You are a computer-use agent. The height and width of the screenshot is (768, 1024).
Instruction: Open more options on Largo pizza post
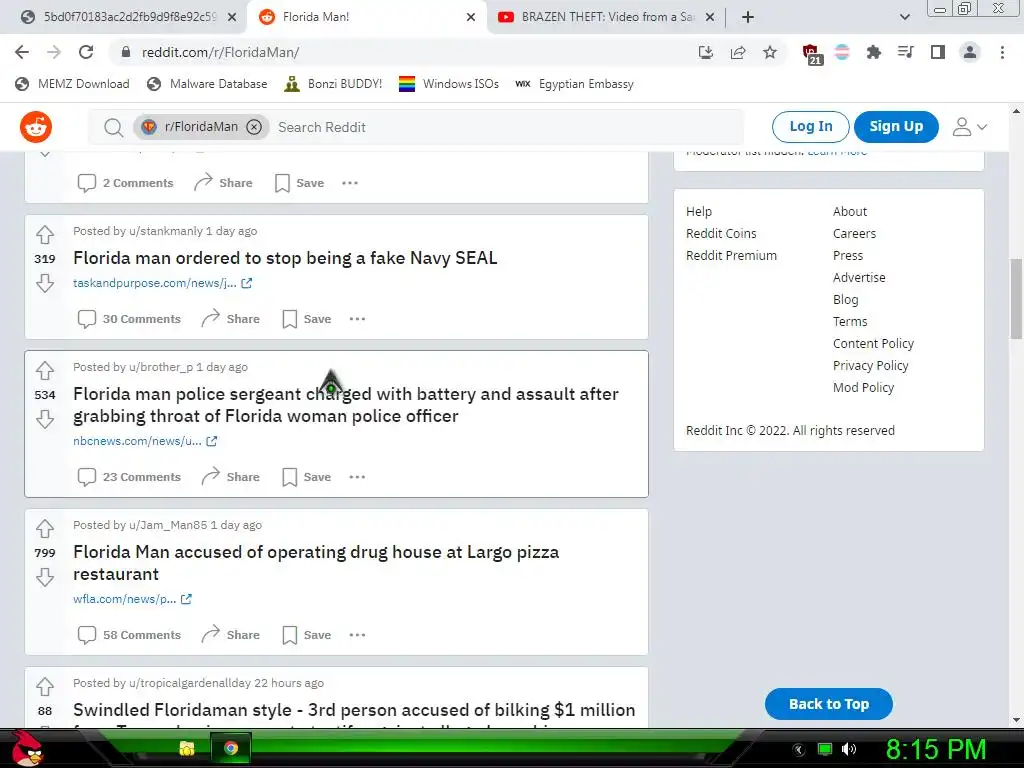pyautogui.click(x=357, y=635)
